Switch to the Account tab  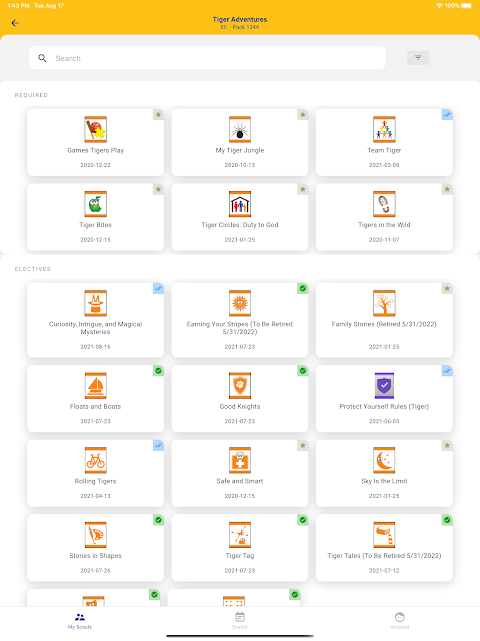(400, 620)
